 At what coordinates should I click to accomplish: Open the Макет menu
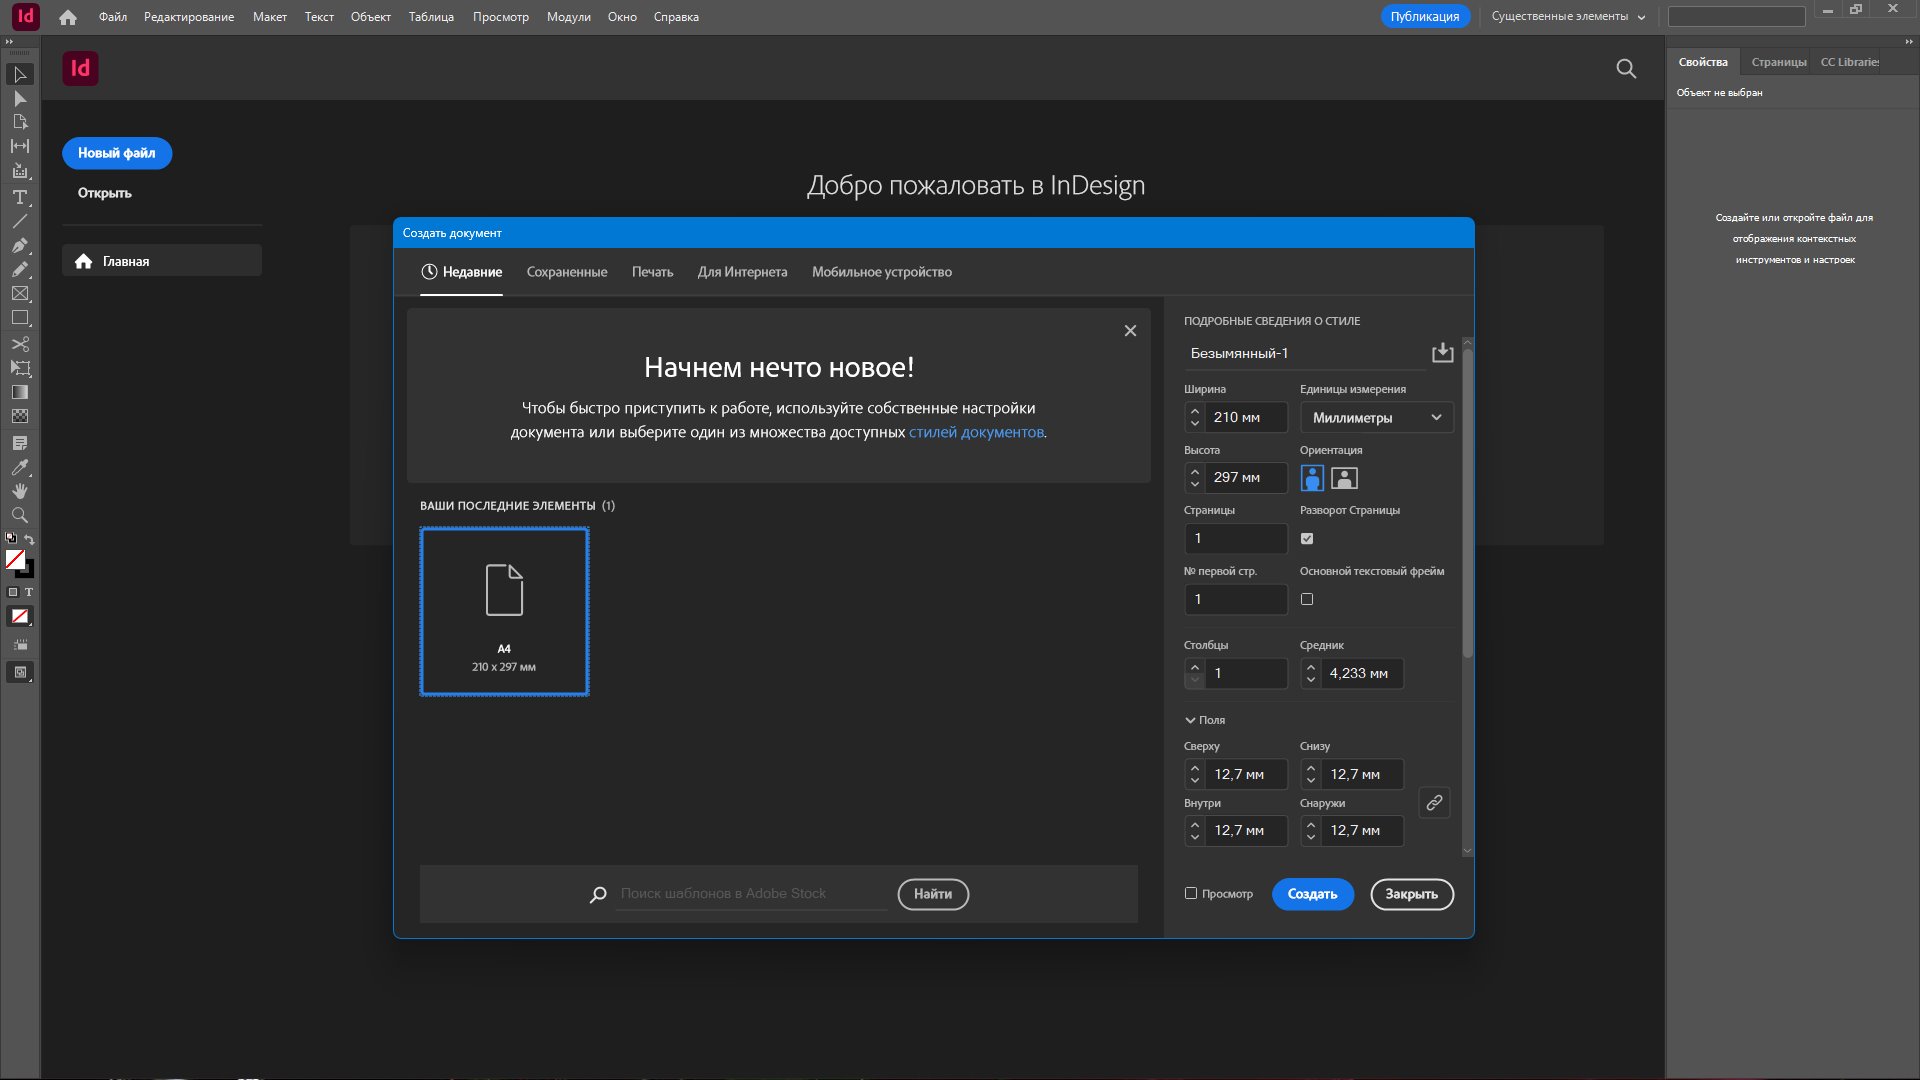tap(269, 17)
